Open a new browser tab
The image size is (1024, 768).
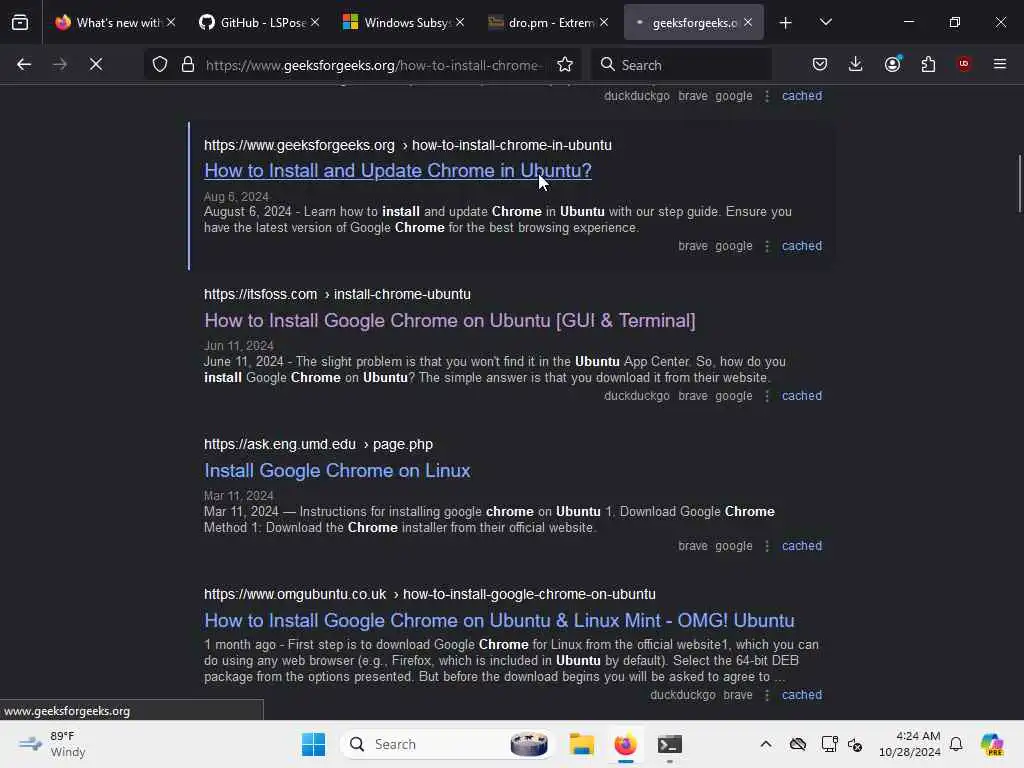pos(786,23)
